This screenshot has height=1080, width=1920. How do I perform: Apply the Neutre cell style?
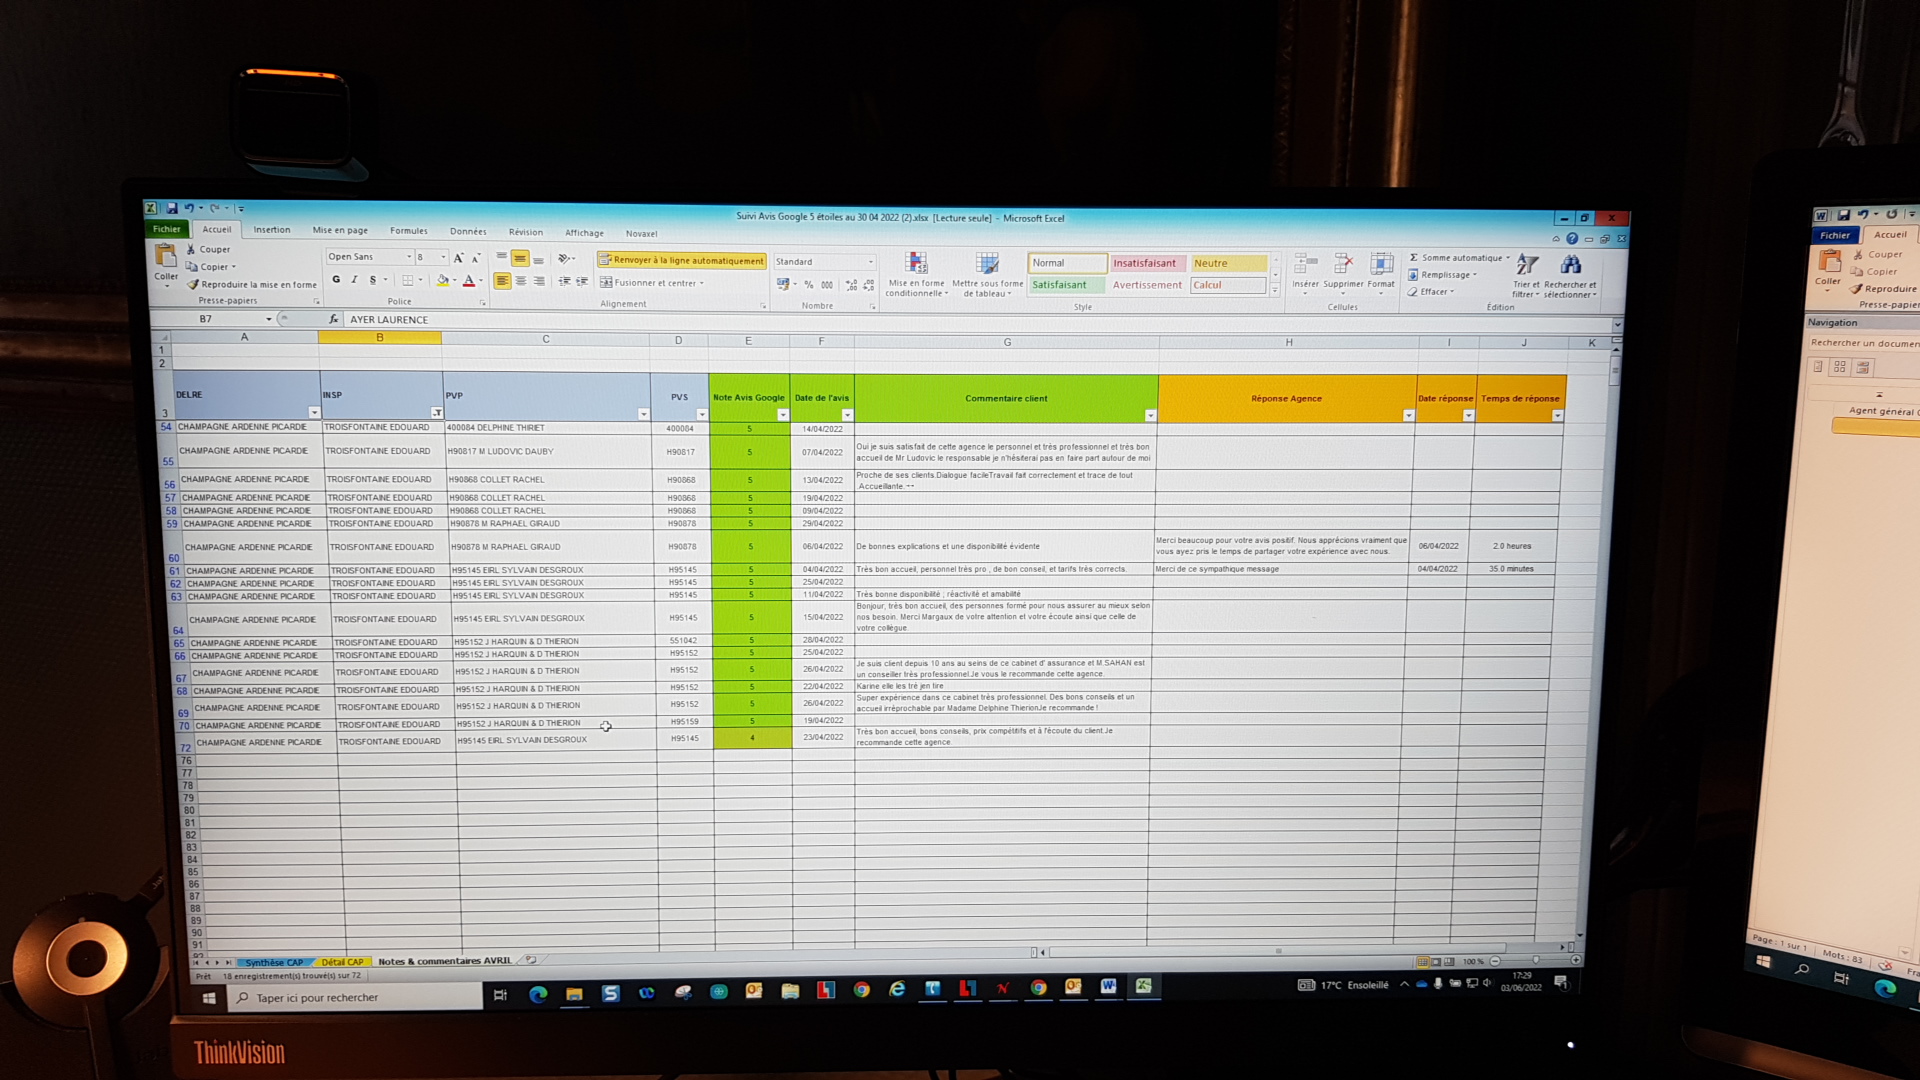point(1229,263)
